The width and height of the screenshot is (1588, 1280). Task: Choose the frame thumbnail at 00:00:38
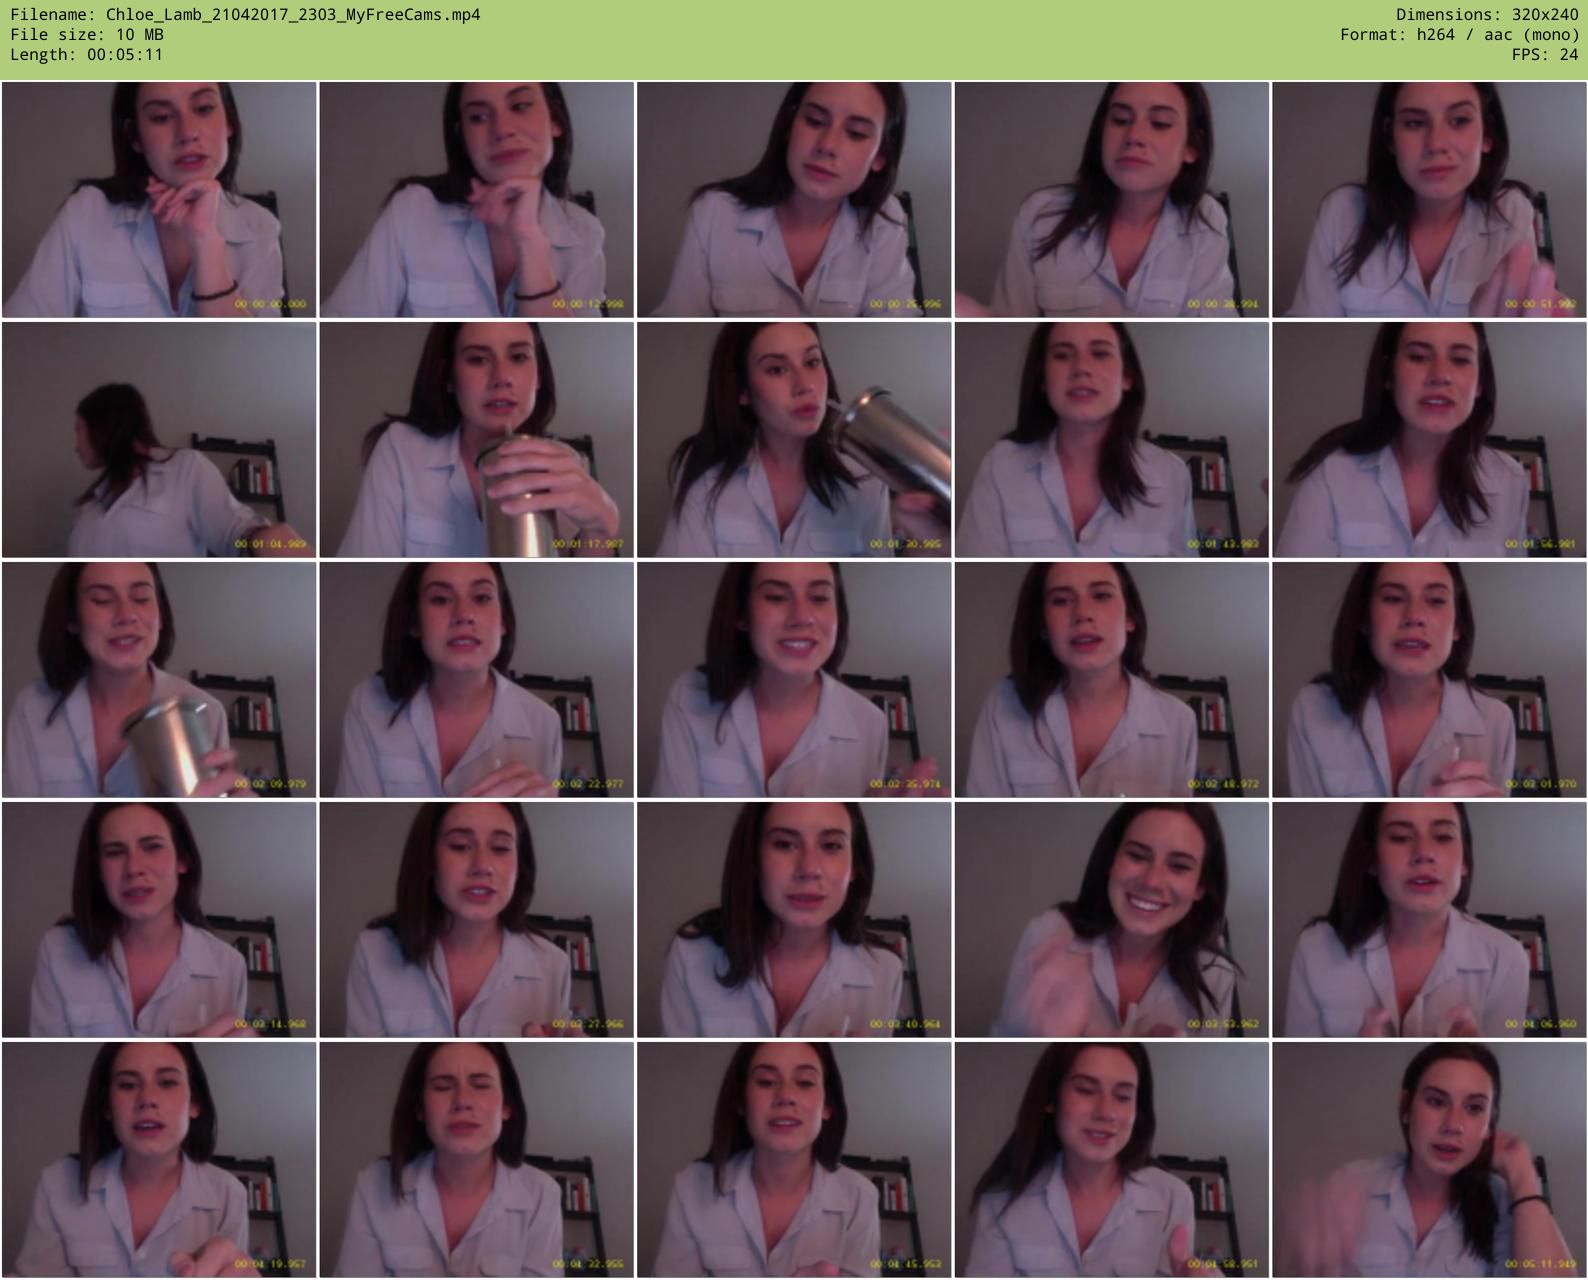coord(1112,200)
